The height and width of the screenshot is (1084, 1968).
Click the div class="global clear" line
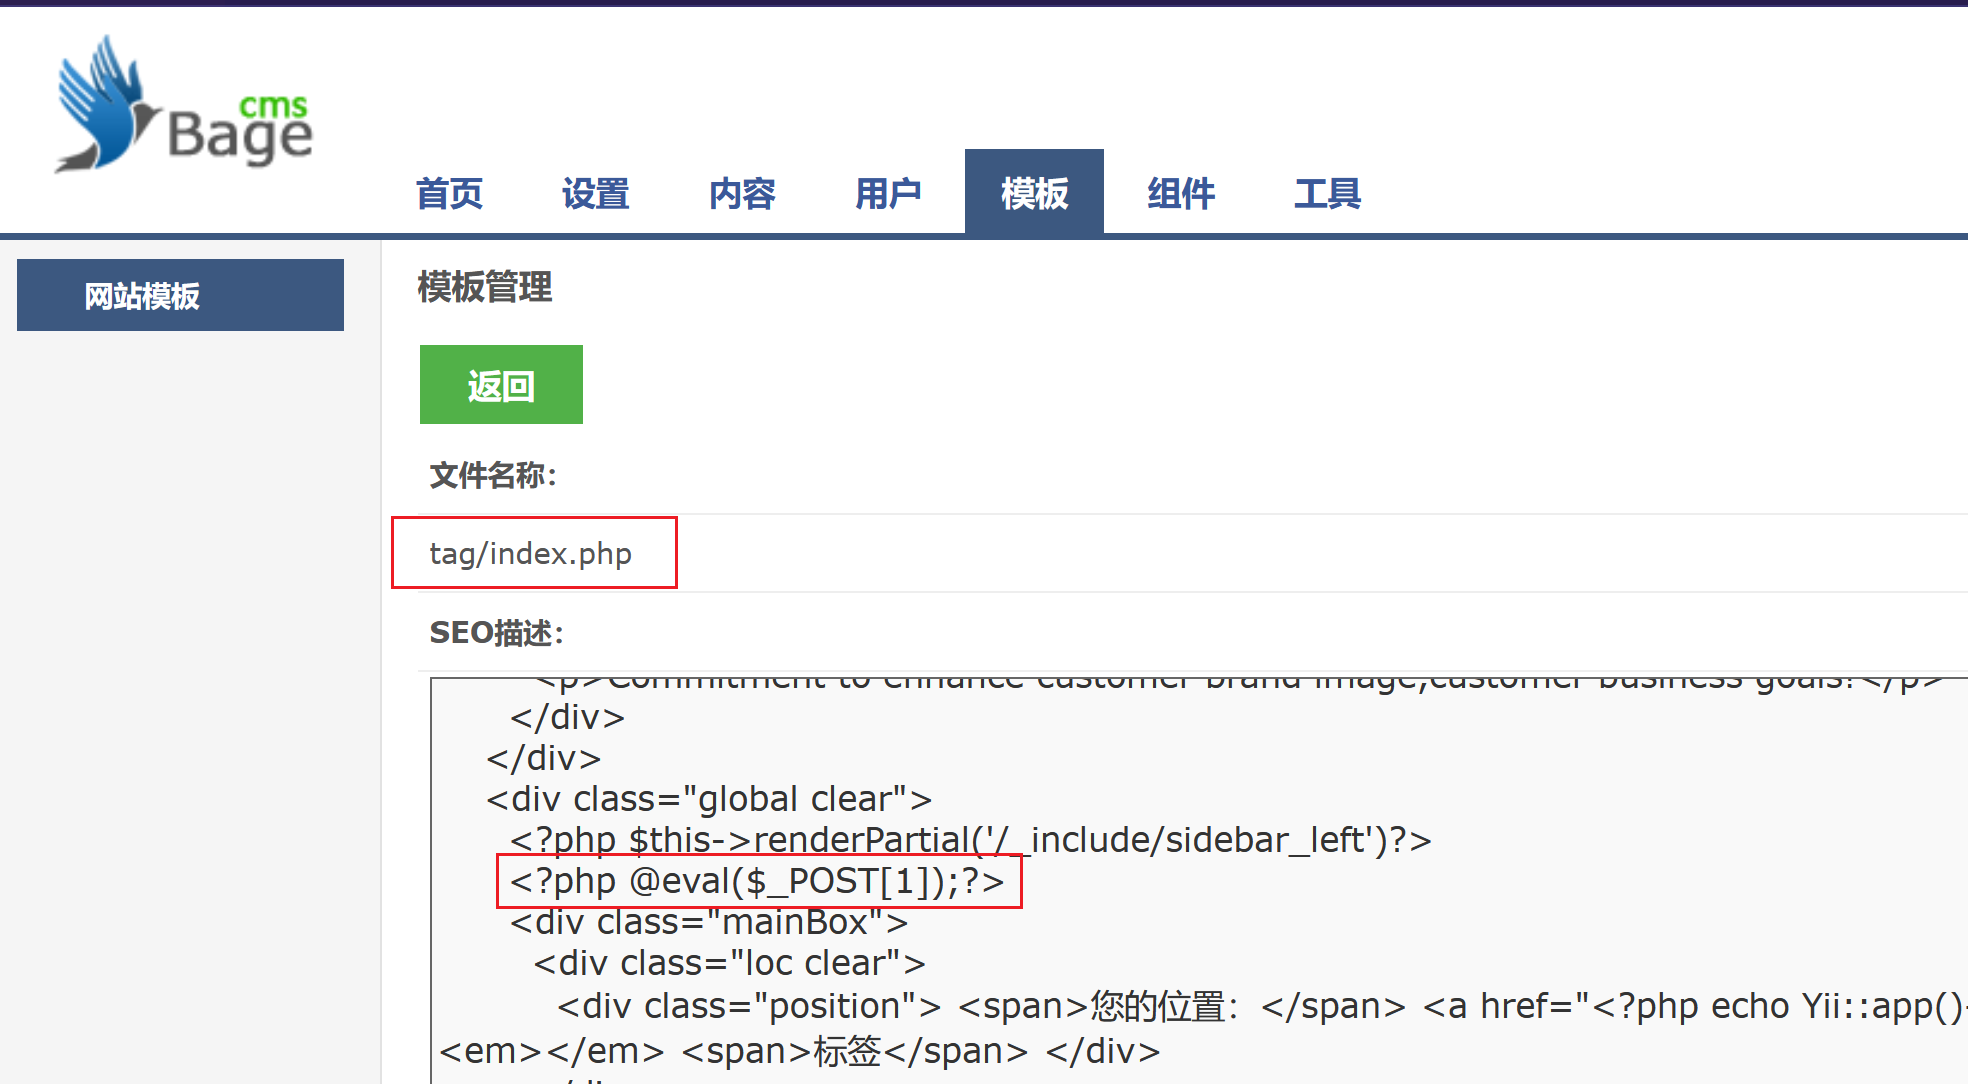click(708, 799)
